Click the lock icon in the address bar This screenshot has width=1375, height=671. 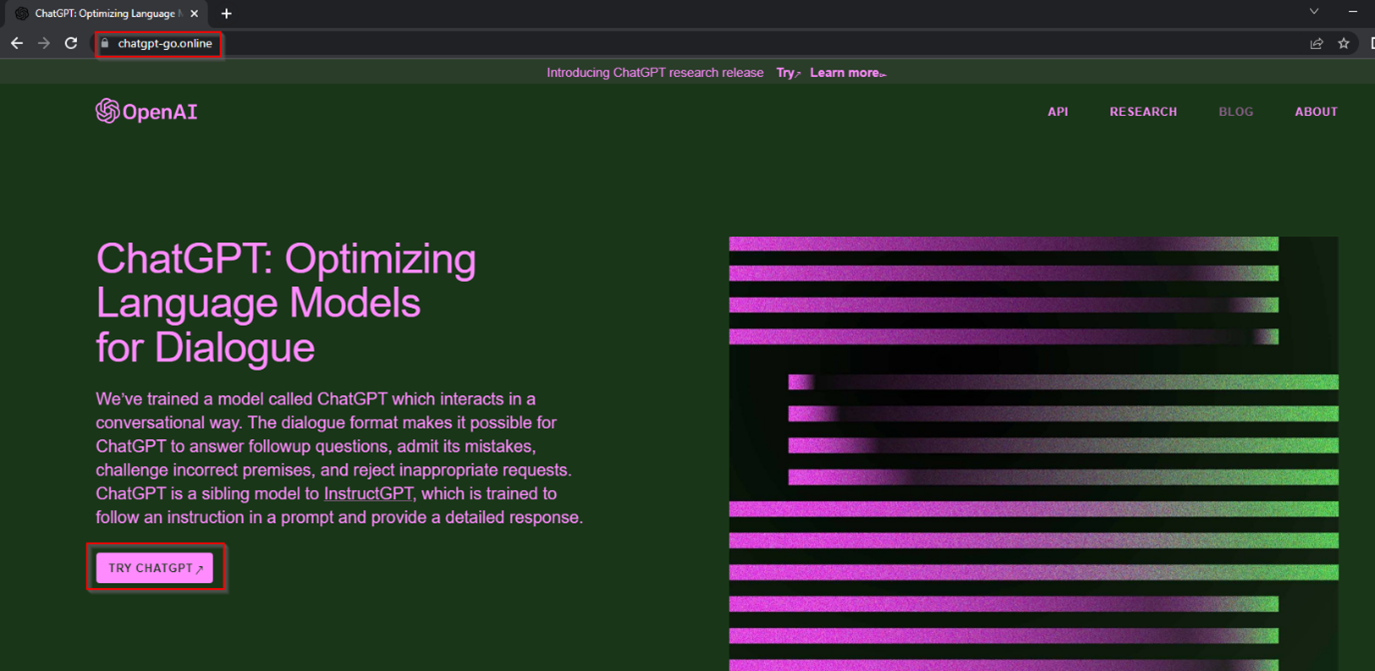coord(103,44)
